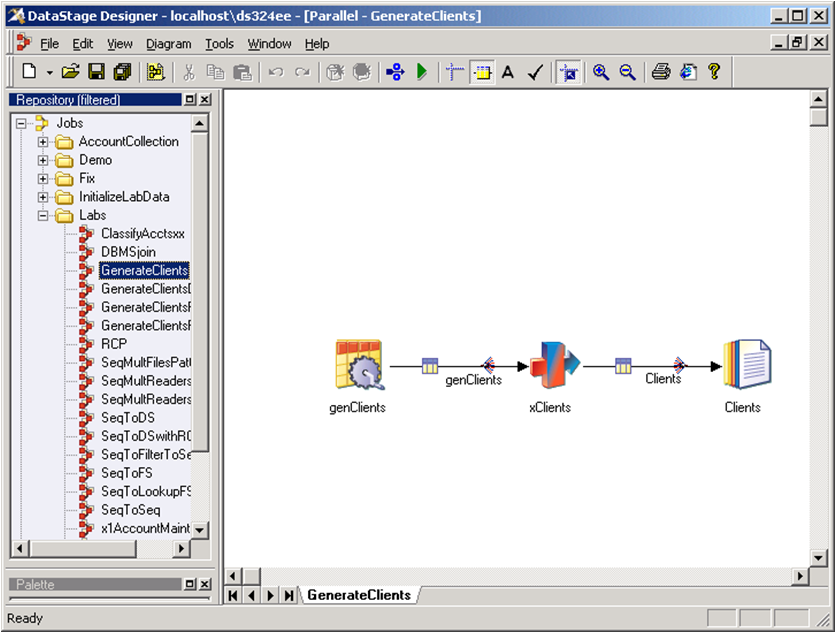Open the Diagram menu
The image size is (836, 633).
point(168,44)
